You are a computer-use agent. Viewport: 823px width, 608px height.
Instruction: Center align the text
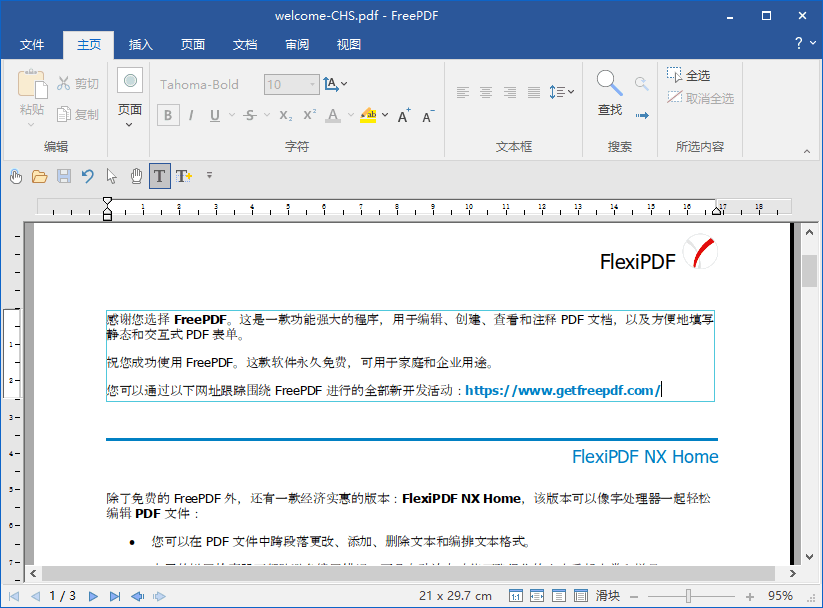point(486,92)
